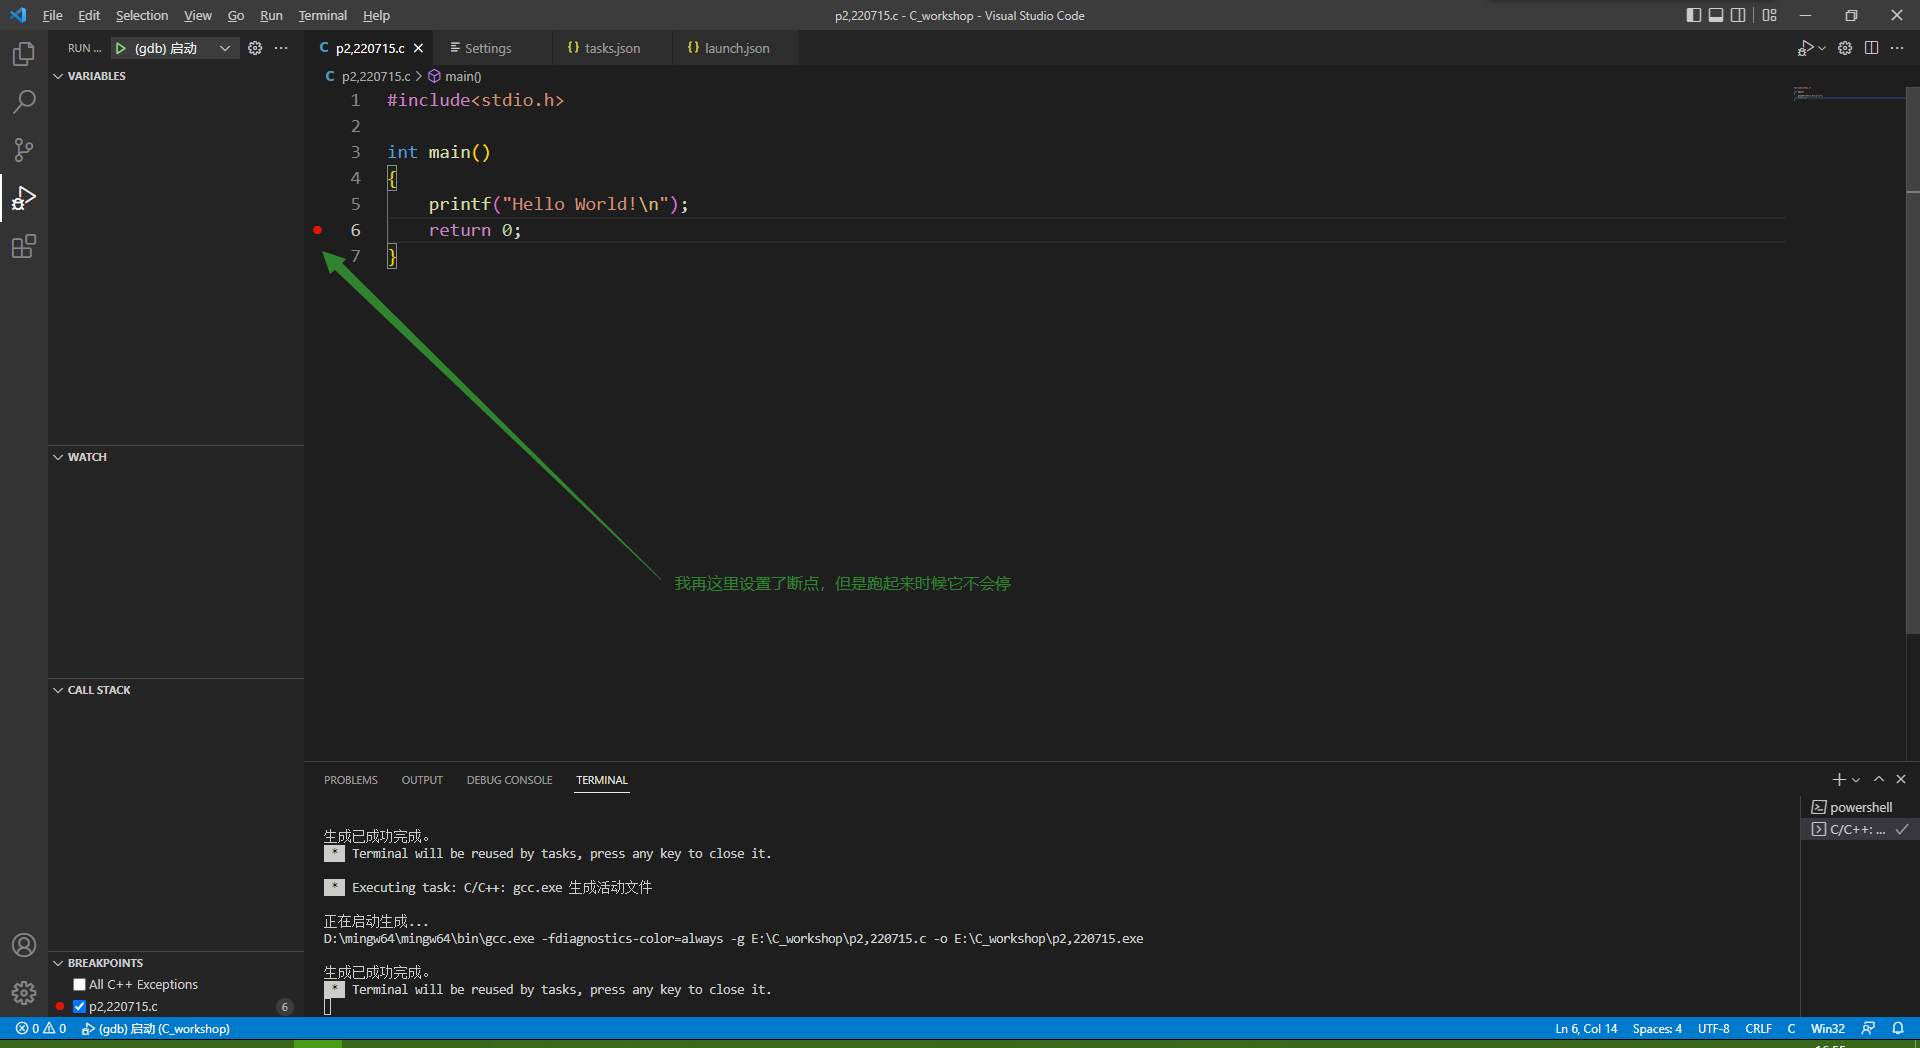Viewport: 1920px width, 1048px height.
Task: Open the Edit menu
Action: click(x=89, y=15)
